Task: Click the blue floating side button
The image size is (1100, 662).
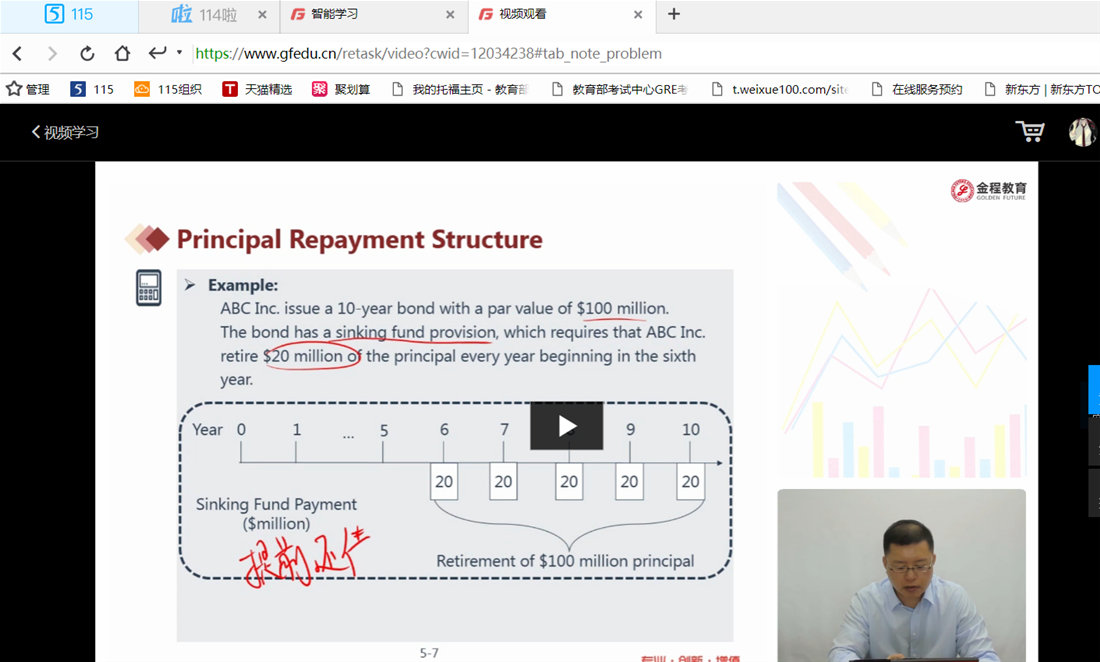Action: click(x=1094, y=389)
